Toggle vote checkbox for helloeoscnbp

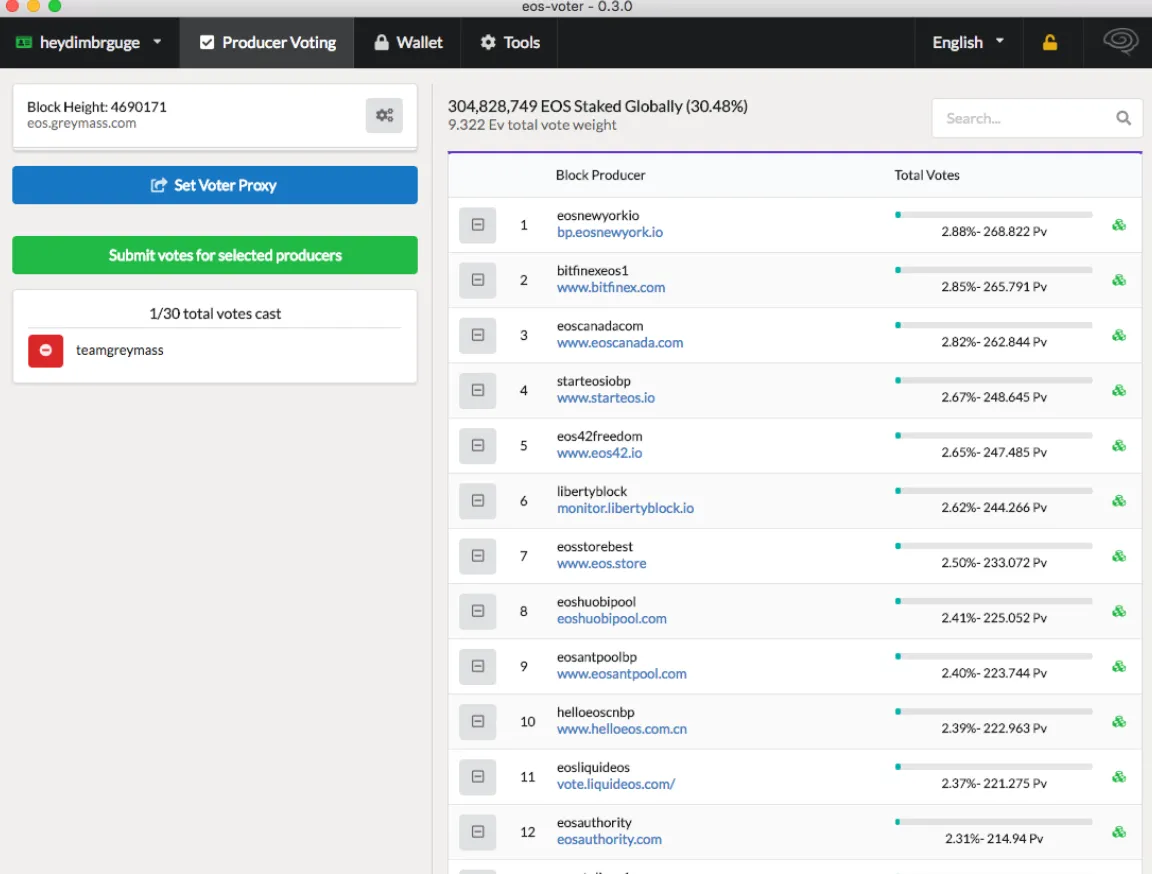click(x=478, y=721)
